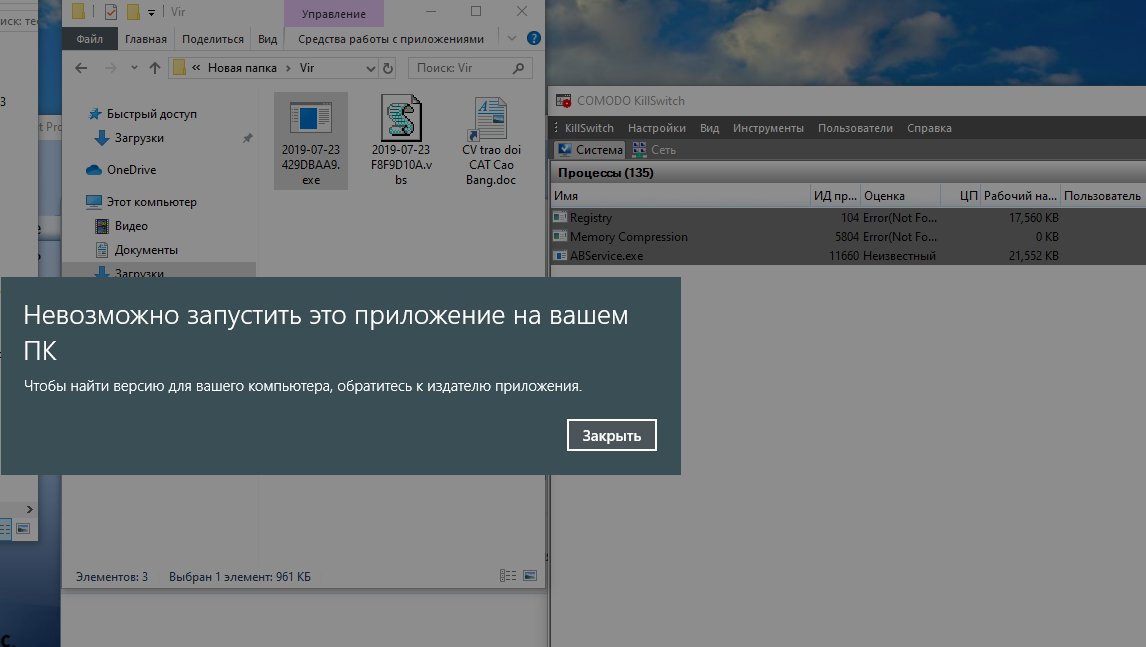Refresh the Vir folder view

pyautogui.click(x=388, y=68)
